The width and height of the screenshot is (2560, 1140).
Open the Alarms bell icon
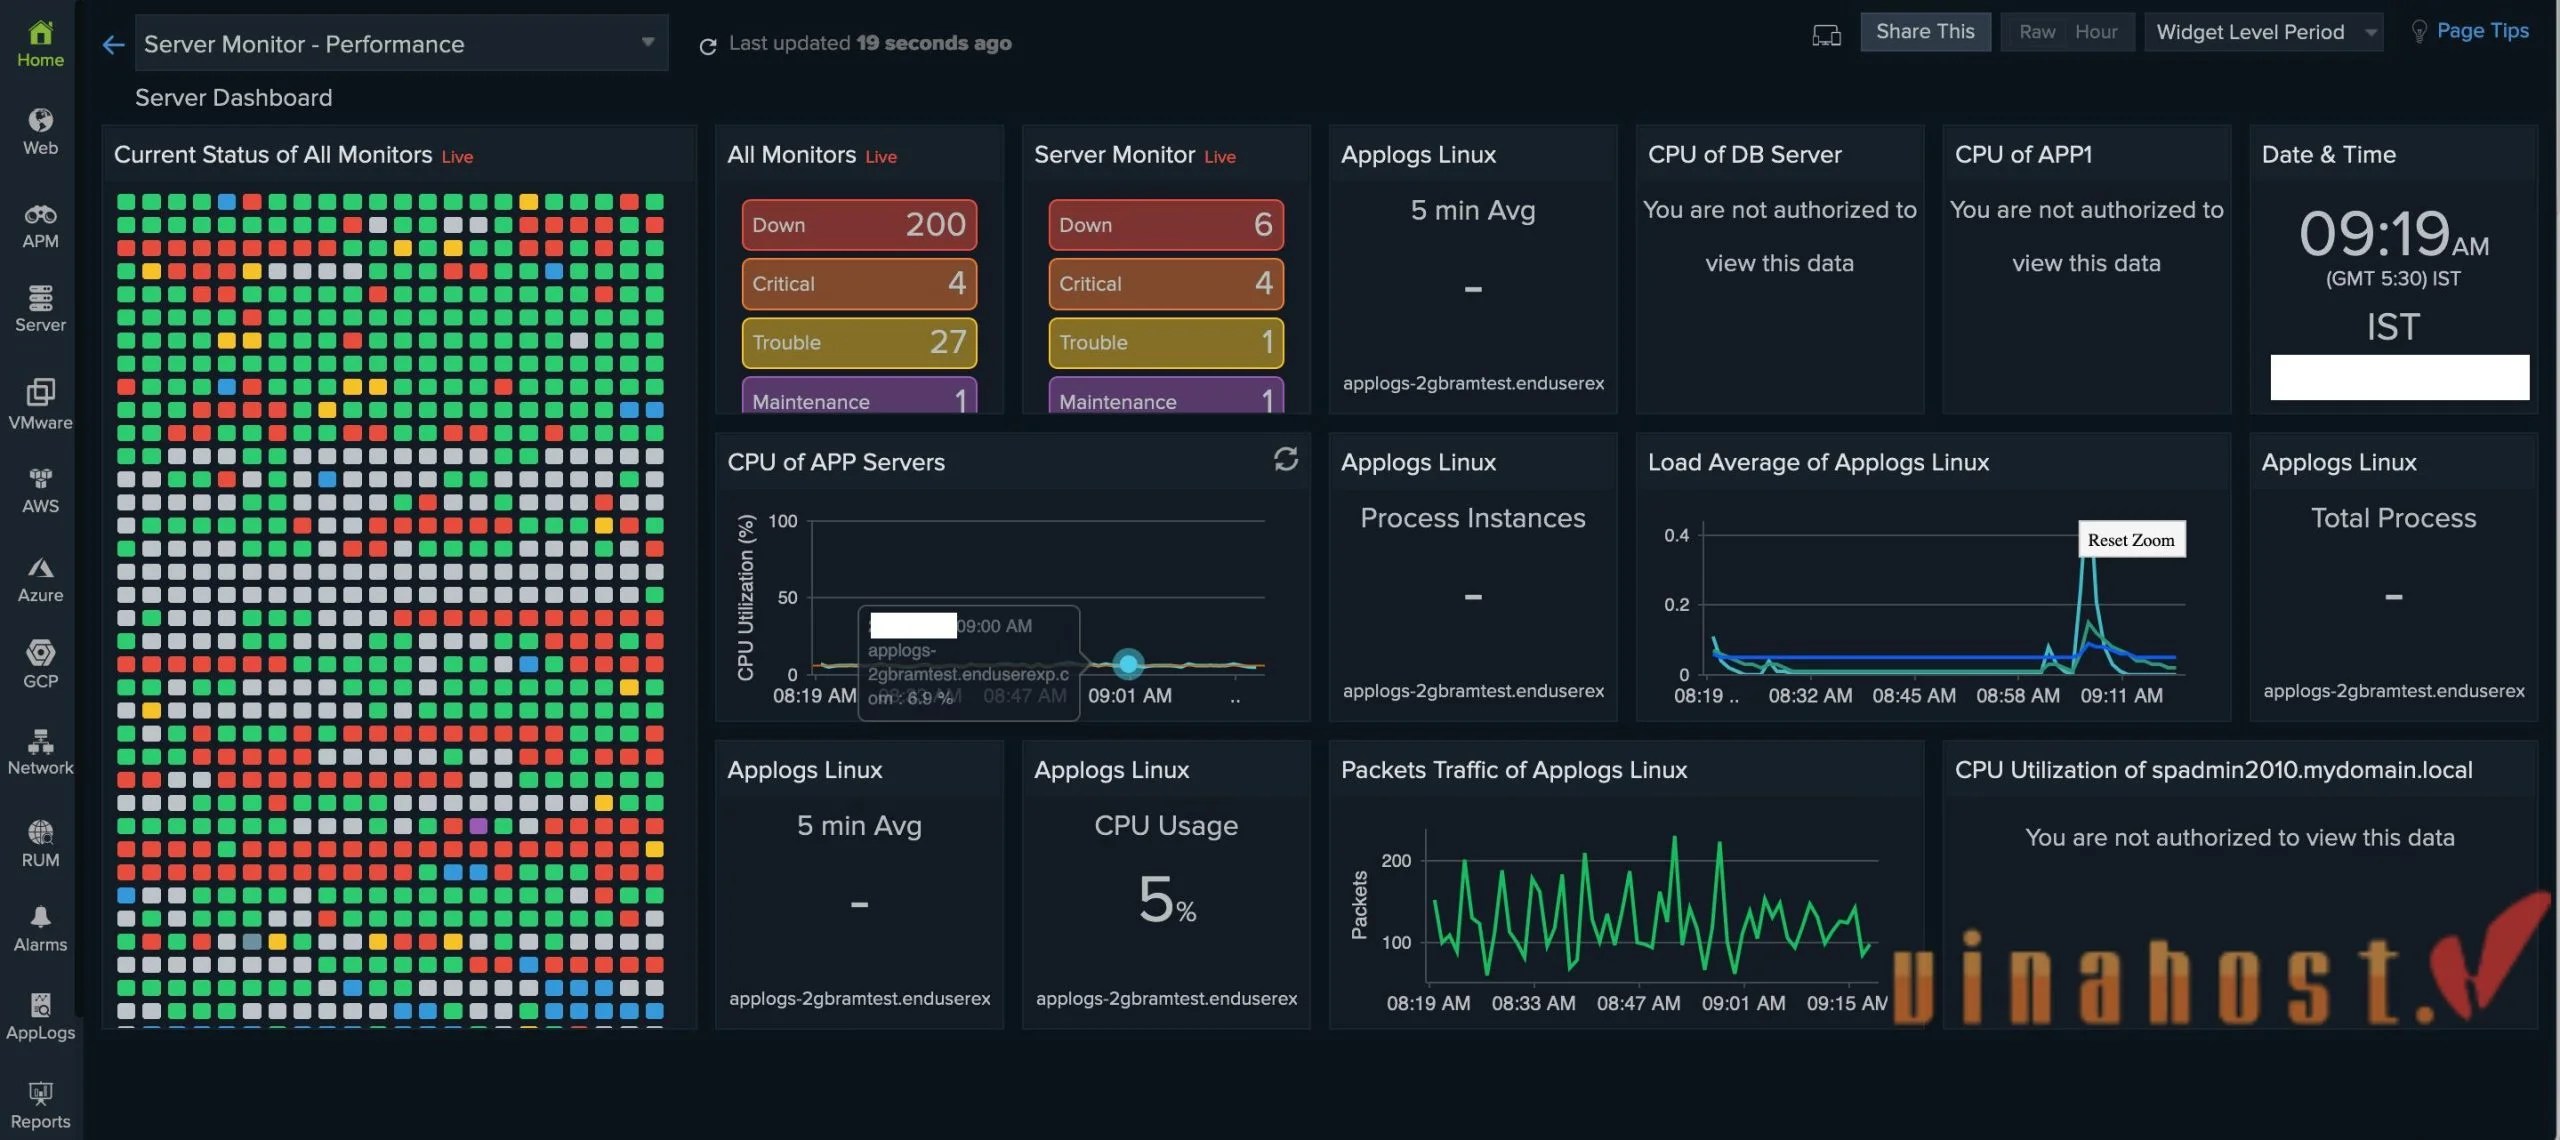coord(40,928)
